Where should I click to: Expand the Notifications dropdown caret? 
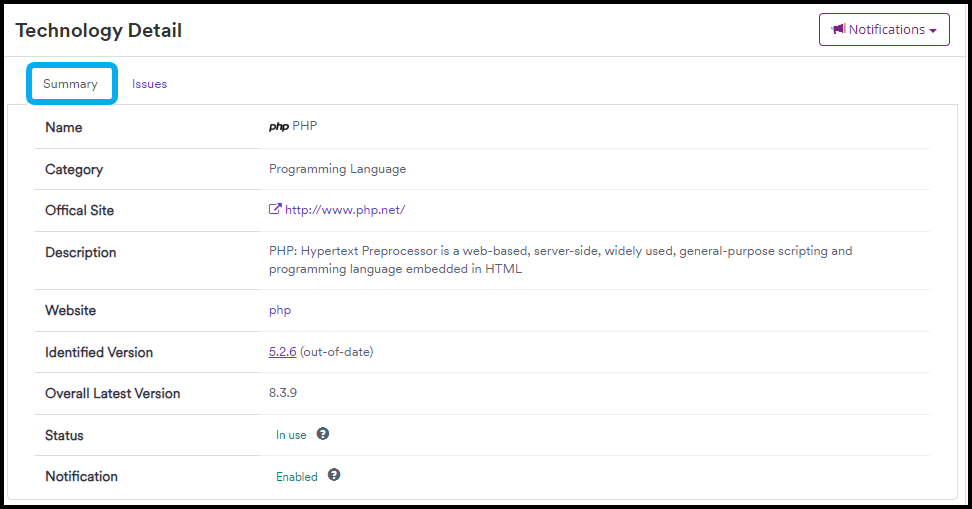933,31
